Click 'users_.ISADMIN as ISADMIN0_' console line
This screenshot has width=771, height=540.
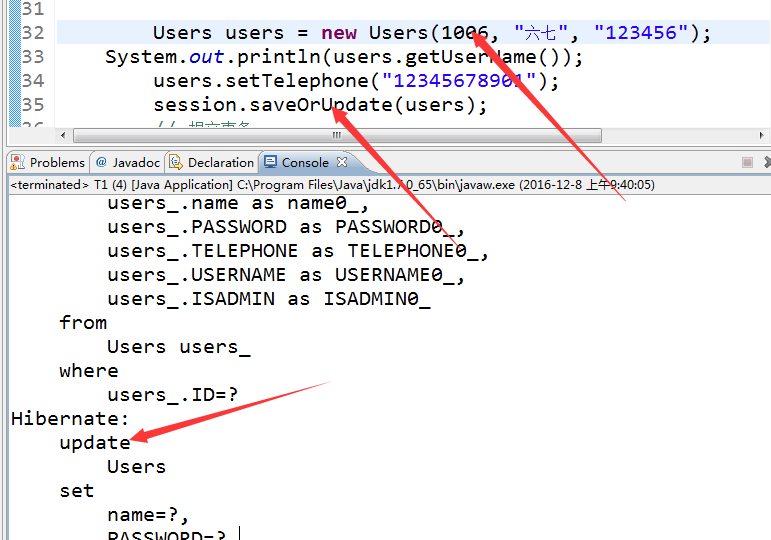pos(269,300)
